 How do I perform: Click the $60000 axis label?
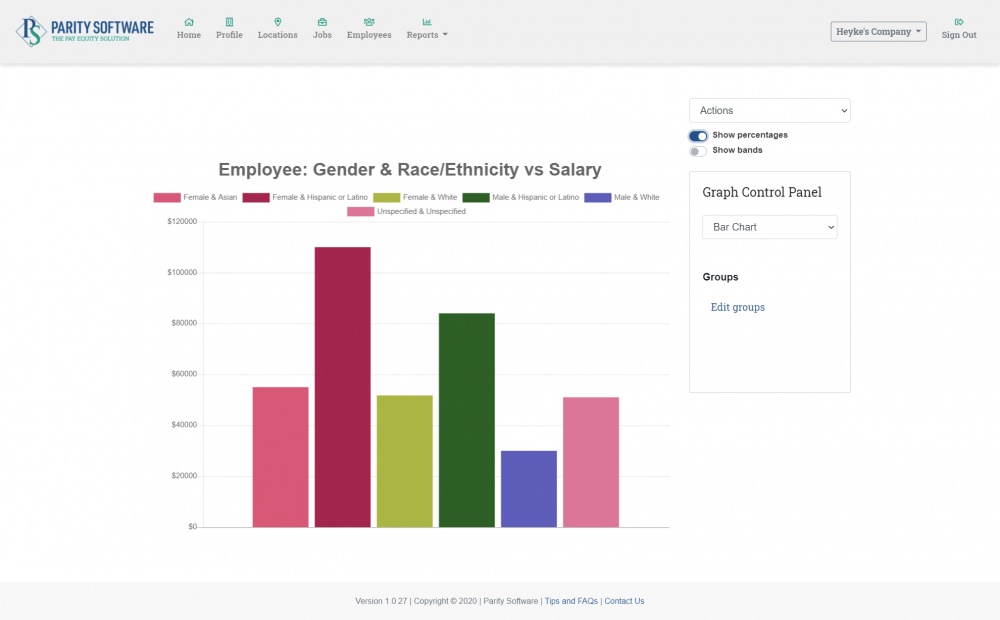point(184,374)
